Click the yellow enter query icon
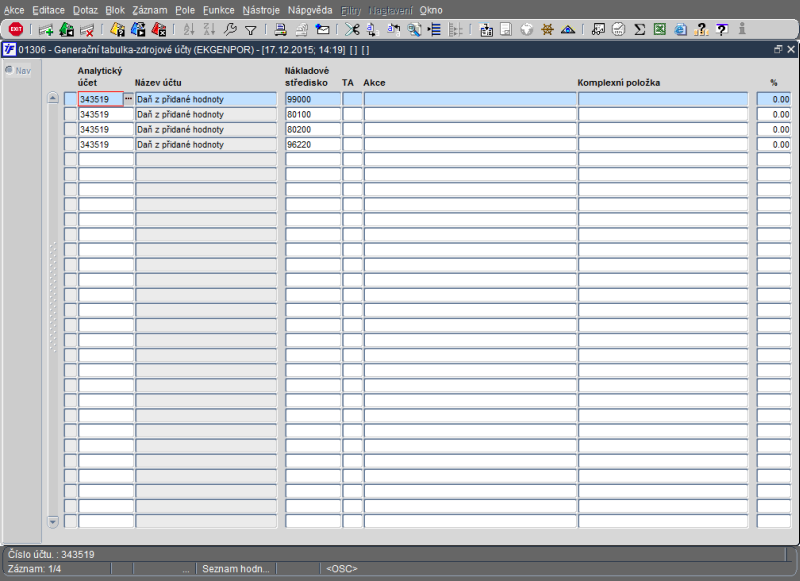This screenshot has width=800, height=581. (117, 30)
